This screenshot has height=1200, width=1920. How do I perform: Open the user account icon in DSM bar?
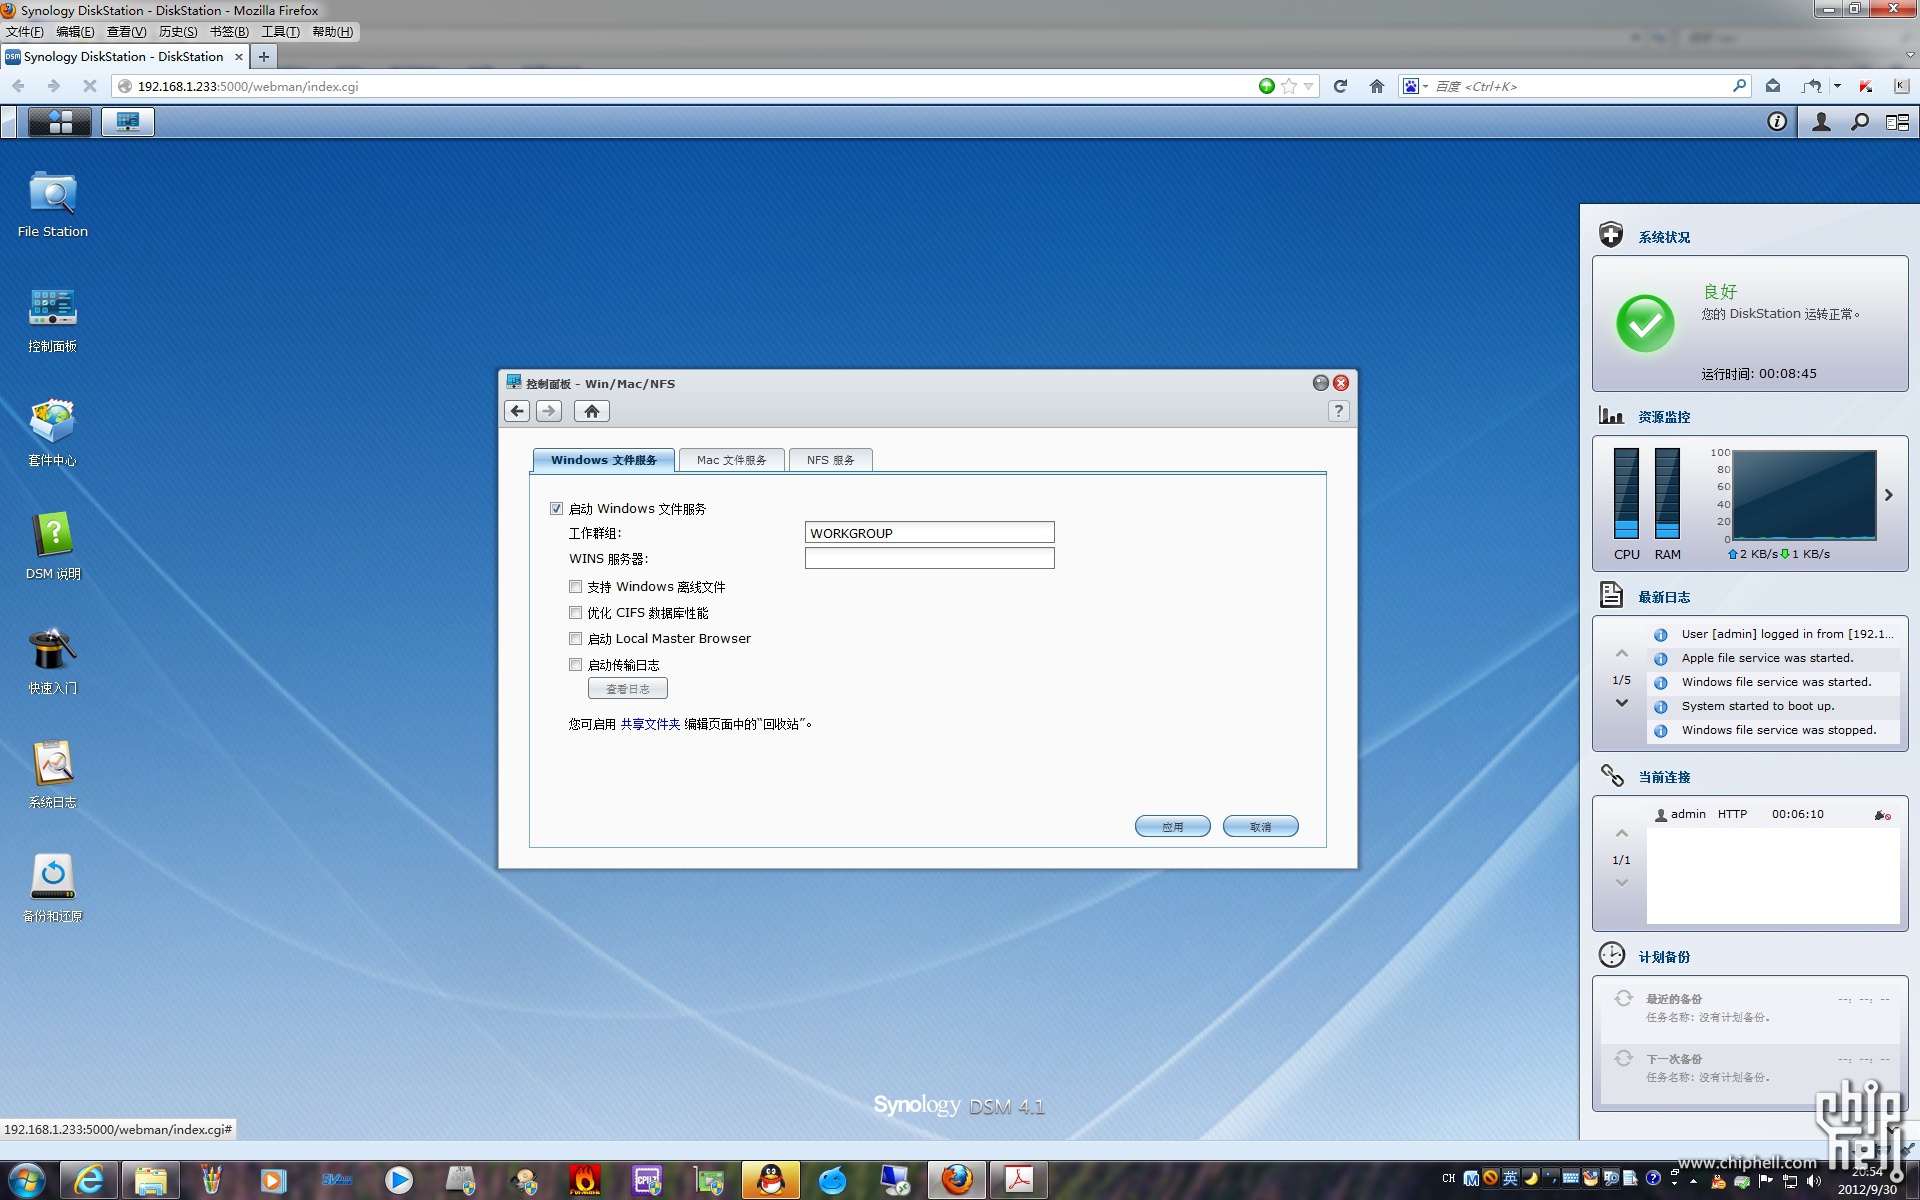pyautogui.click(x=1822, y=122)
